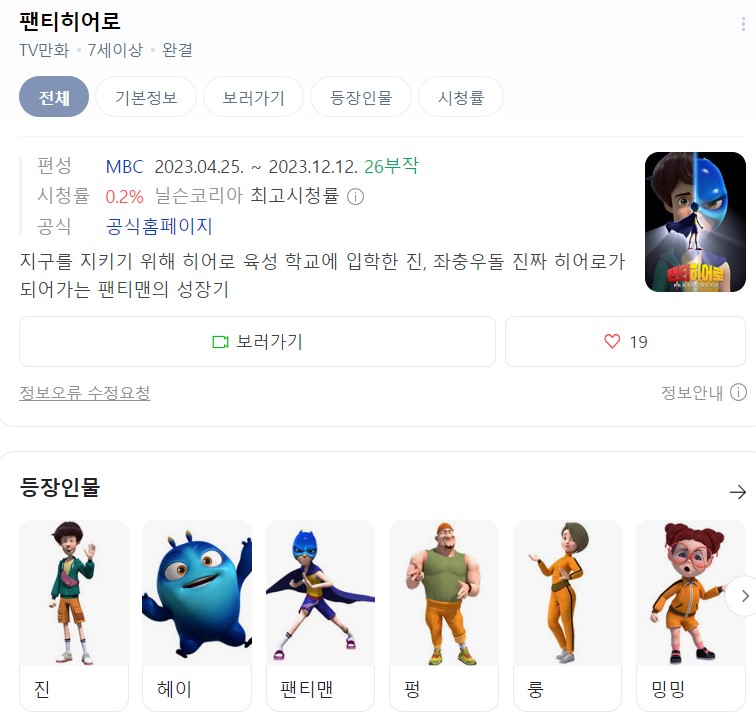Viewport: 756px width, 728px height.
Task: Open the 공식홈페이지 link
Action: click(x=159, y=226)
